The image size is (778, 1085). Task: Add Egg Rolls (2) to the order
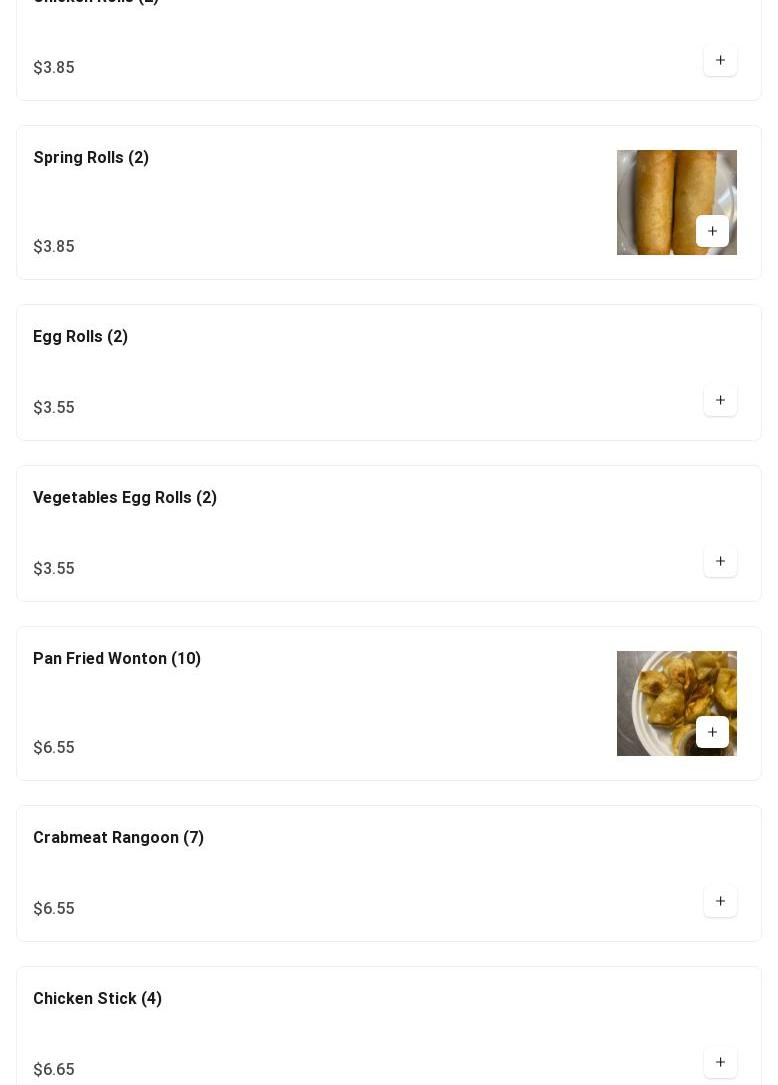[x=720, y=400]
